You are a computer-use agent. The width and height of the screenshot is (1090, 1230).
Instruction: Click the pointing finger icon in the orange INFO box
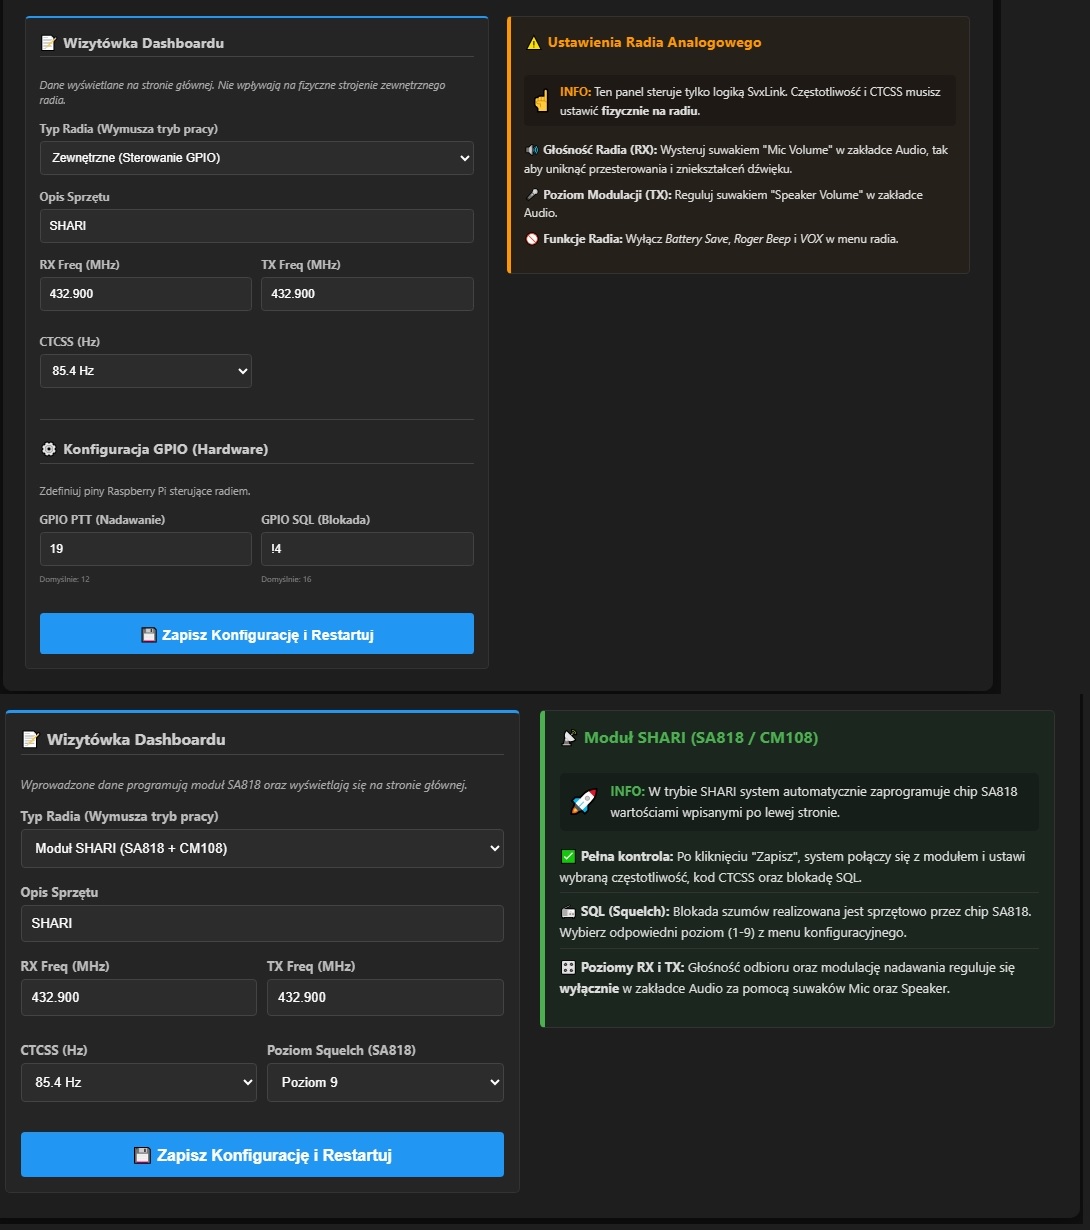pyautogui.click(x=541, y=101)
